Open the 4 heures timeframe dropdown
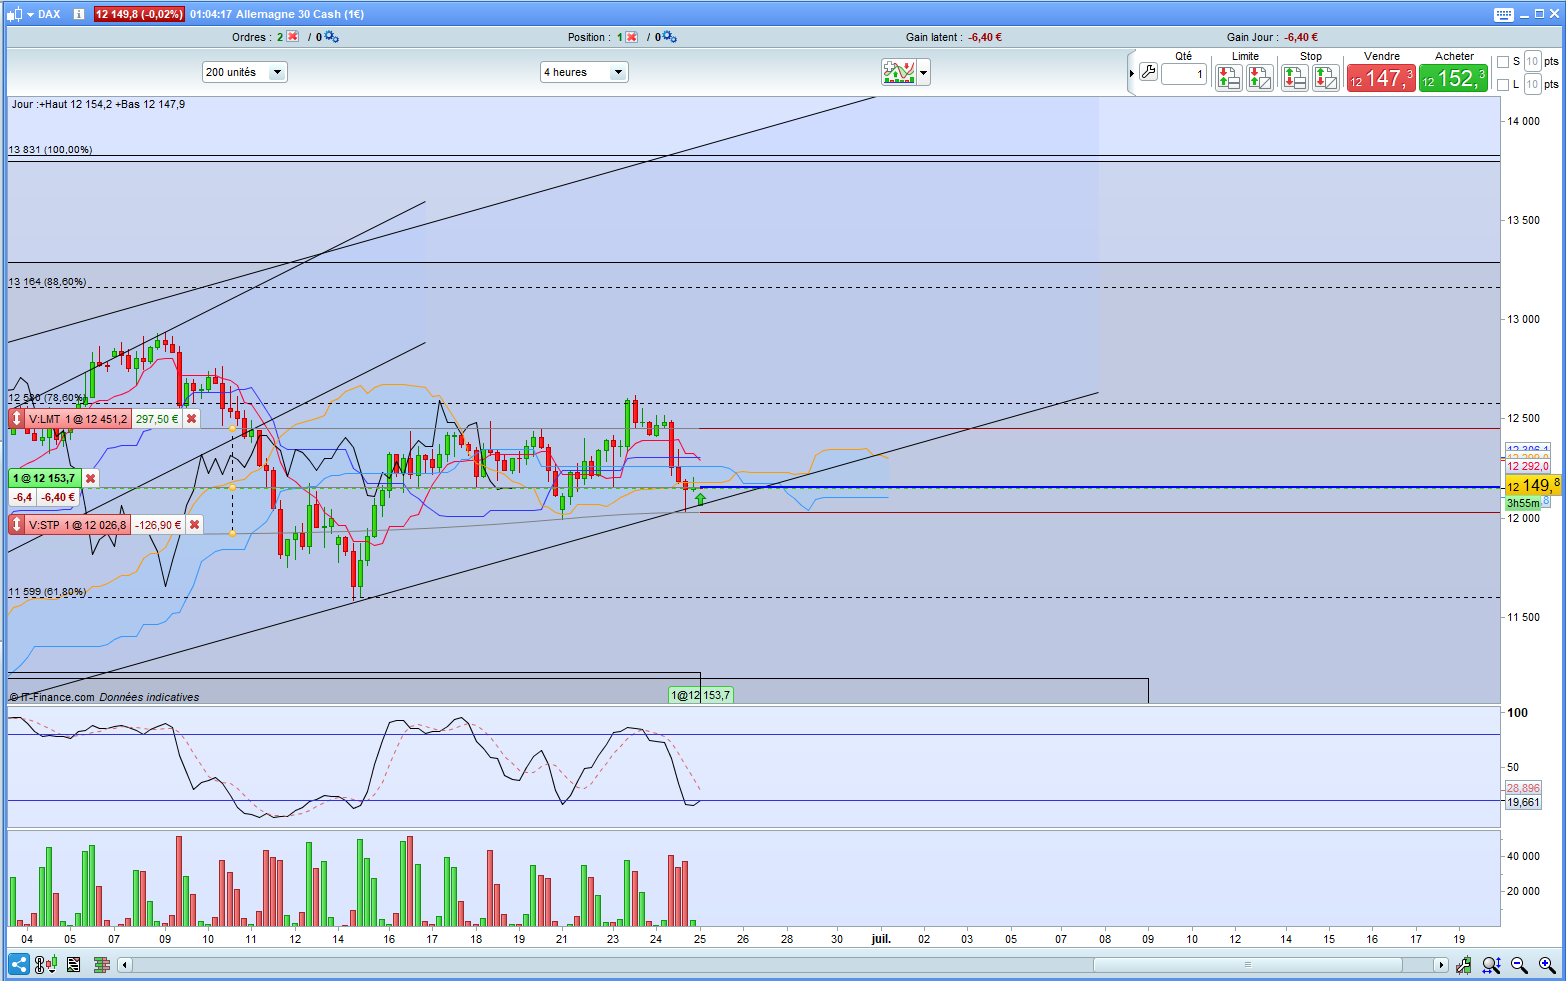 pos(584,72)
